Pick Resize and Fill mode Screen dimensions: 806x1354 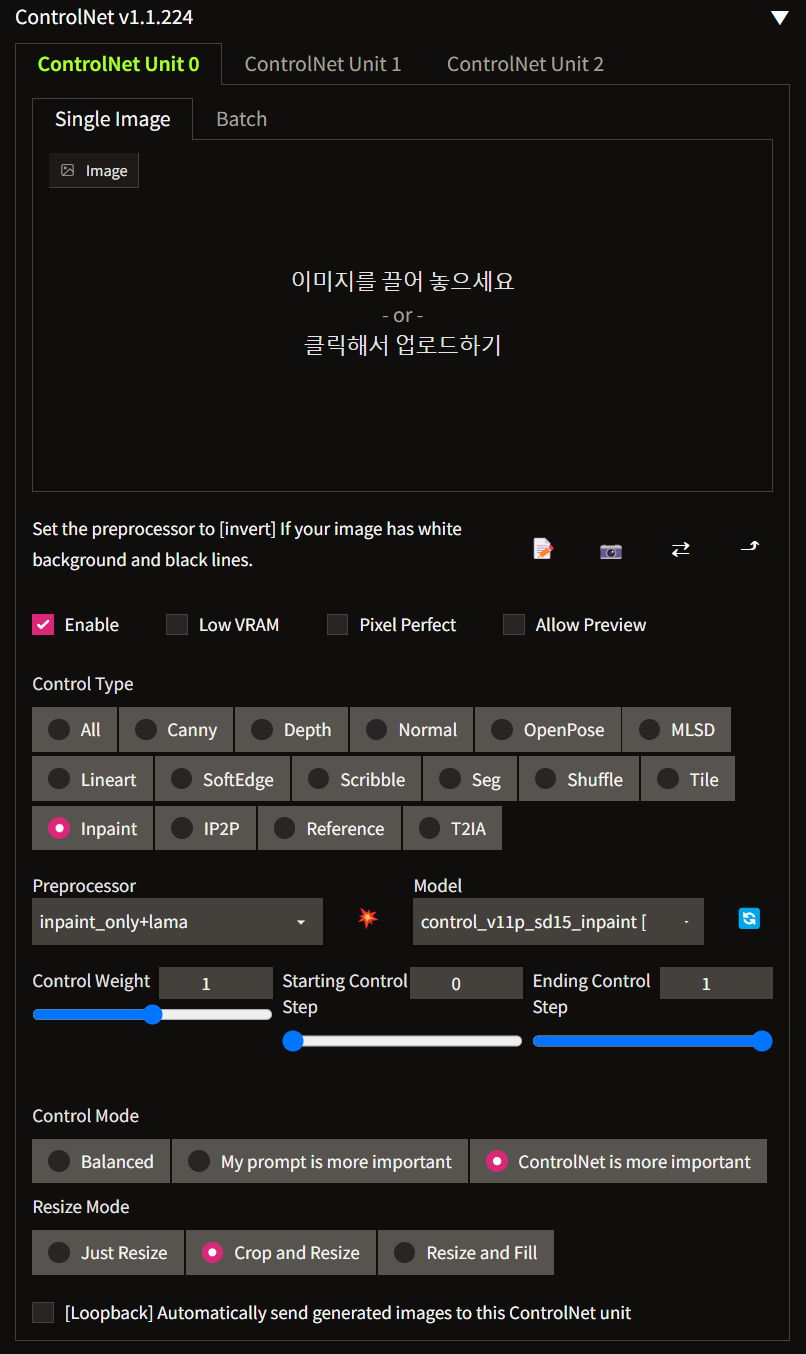(x=466, y=1252)
